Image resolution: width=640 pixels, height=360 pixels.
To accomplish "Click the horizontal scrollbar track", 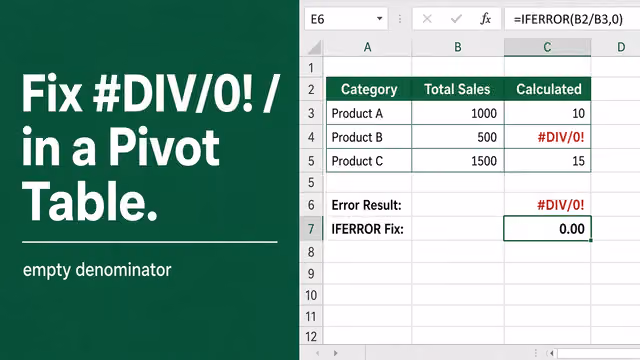I will coord(598,353).
